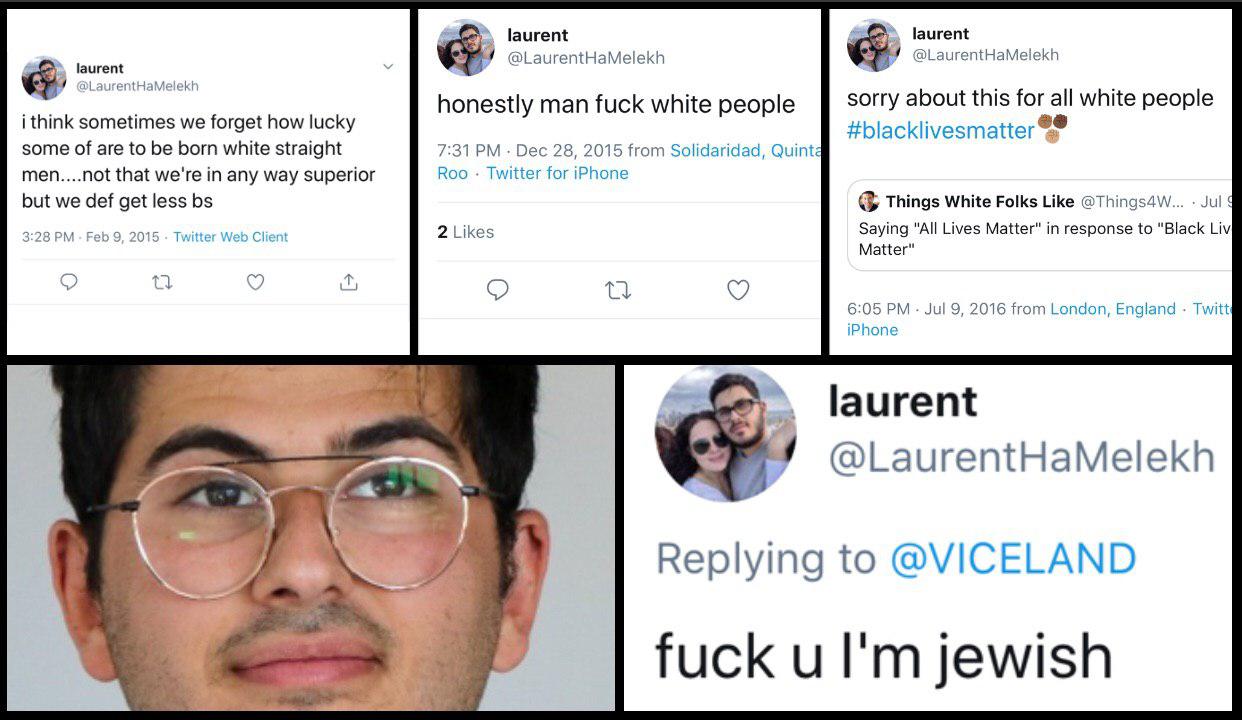The height and width of the screenshot is (720, 1242).
Task: Open the @VICELAND mention
Action: point(1012,558)
